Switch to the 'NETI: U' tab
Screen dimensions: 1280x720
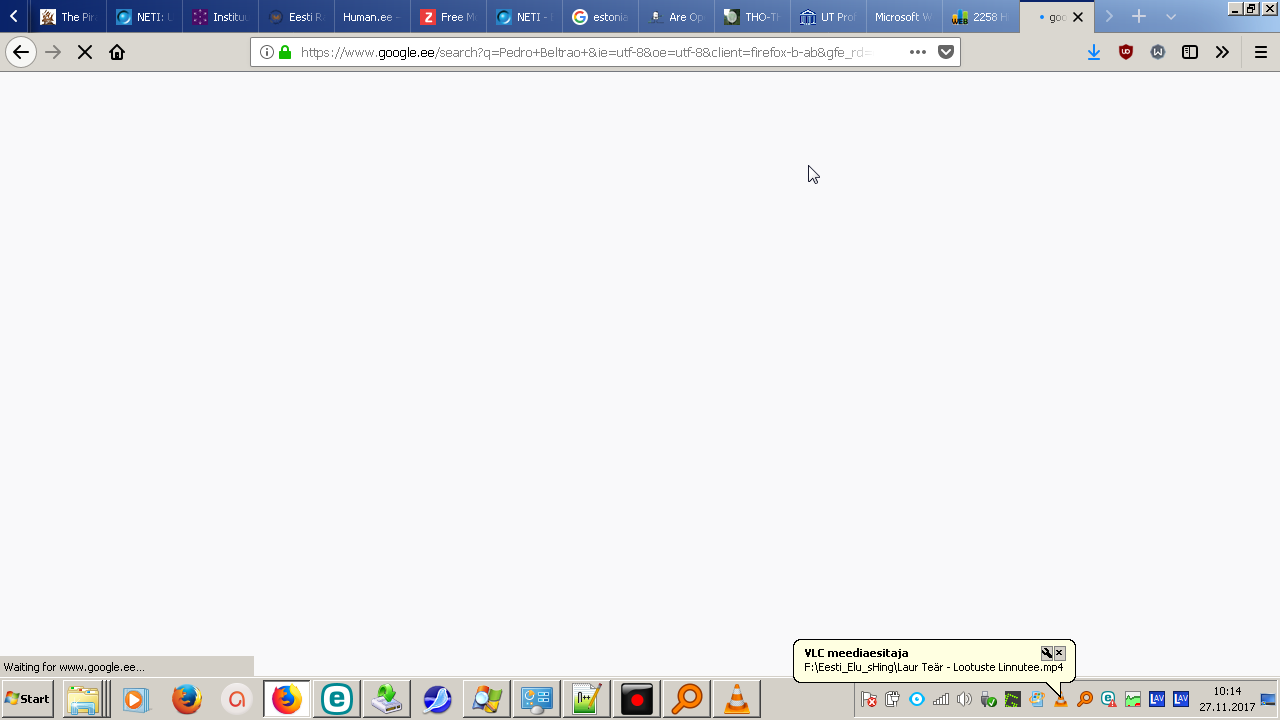tap(144, 17)
